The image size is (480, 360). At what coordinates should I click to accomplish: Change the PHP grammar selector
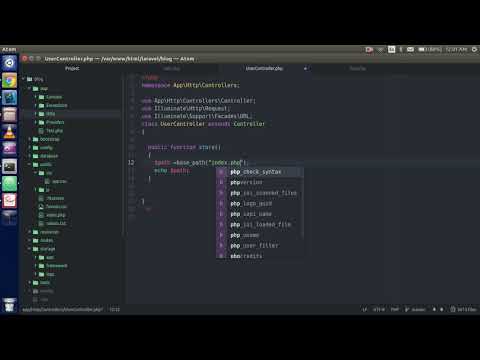pyautogui.click(x=395, y=309)
